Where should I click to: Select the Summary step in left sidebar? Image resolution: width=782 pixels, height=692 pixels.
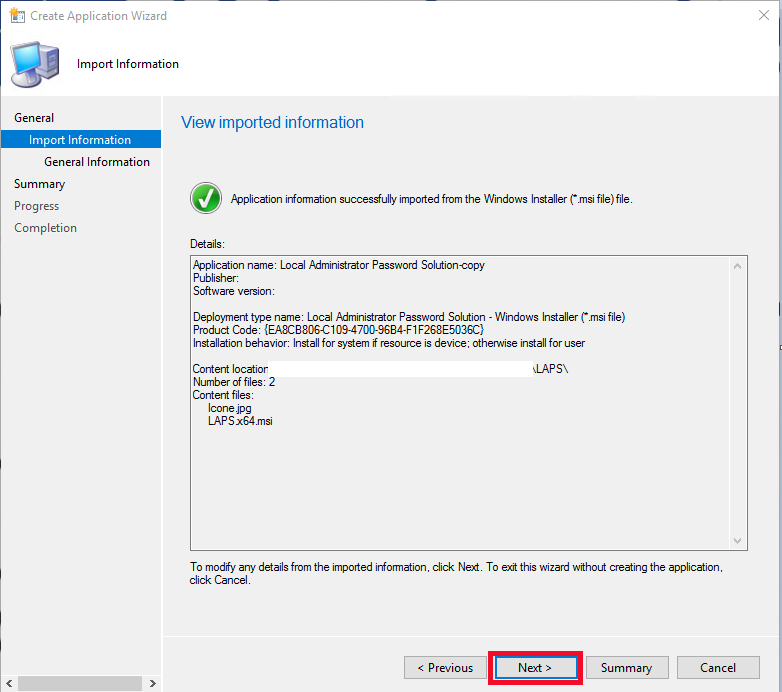[39, 184]
